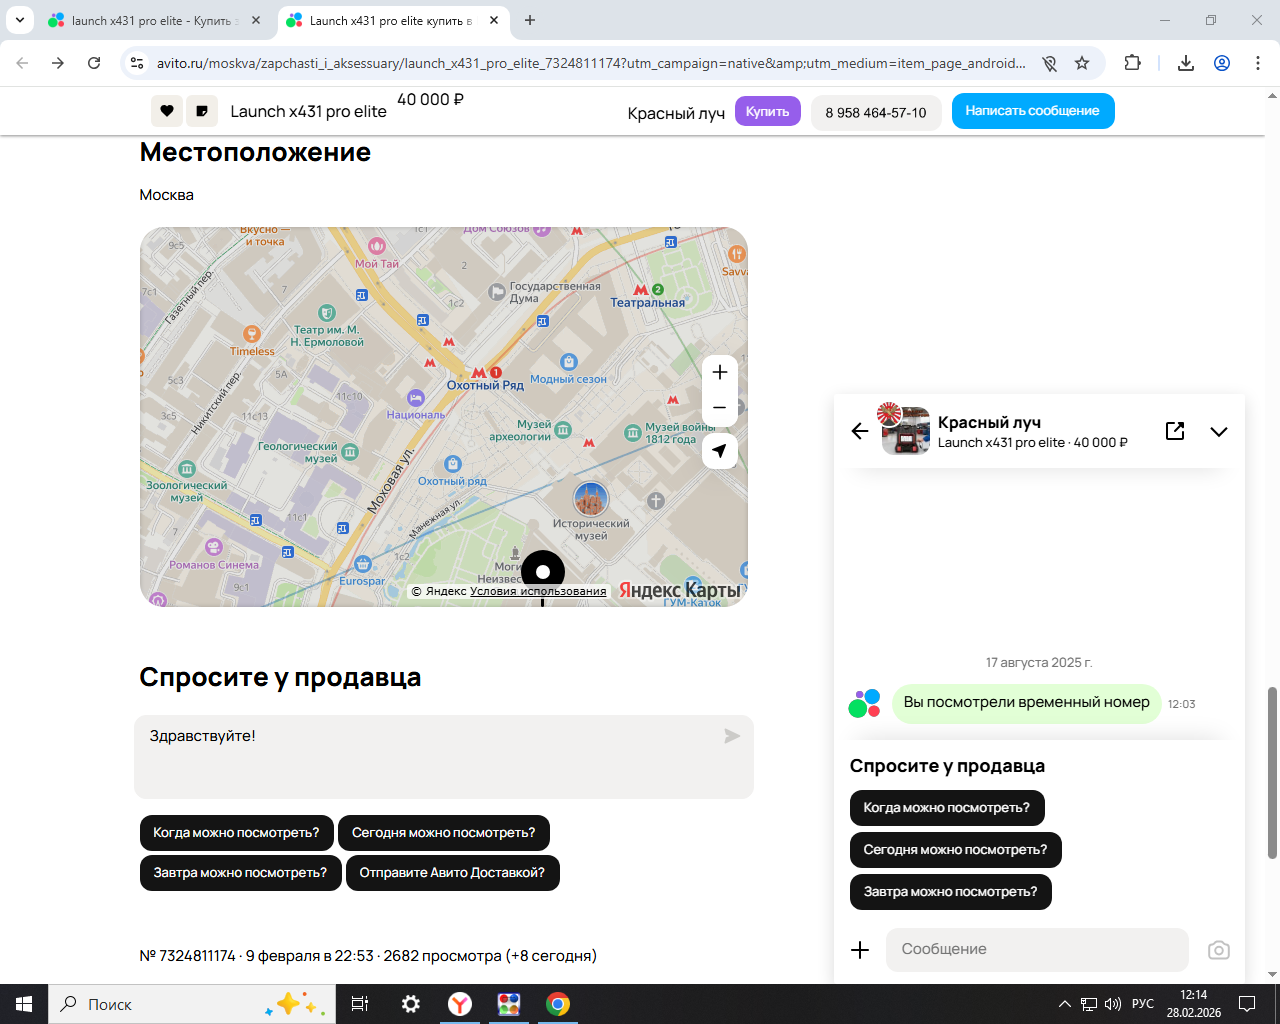Choose 'Когда можно посмотреть?' in chat panel

tap(947, 808)
